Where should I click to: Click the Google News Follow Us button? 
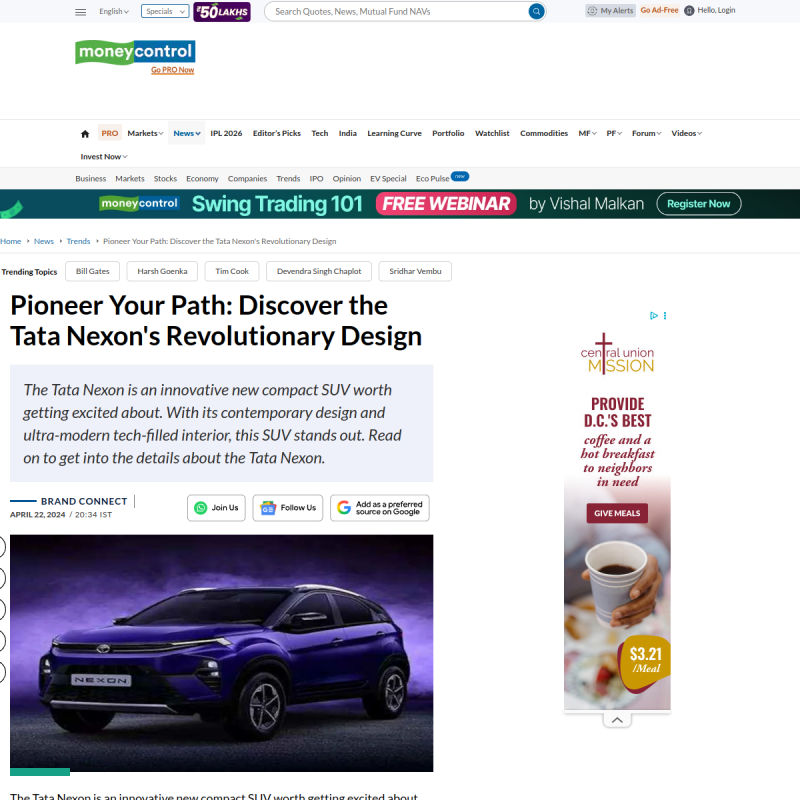click(x=288, y=508)
